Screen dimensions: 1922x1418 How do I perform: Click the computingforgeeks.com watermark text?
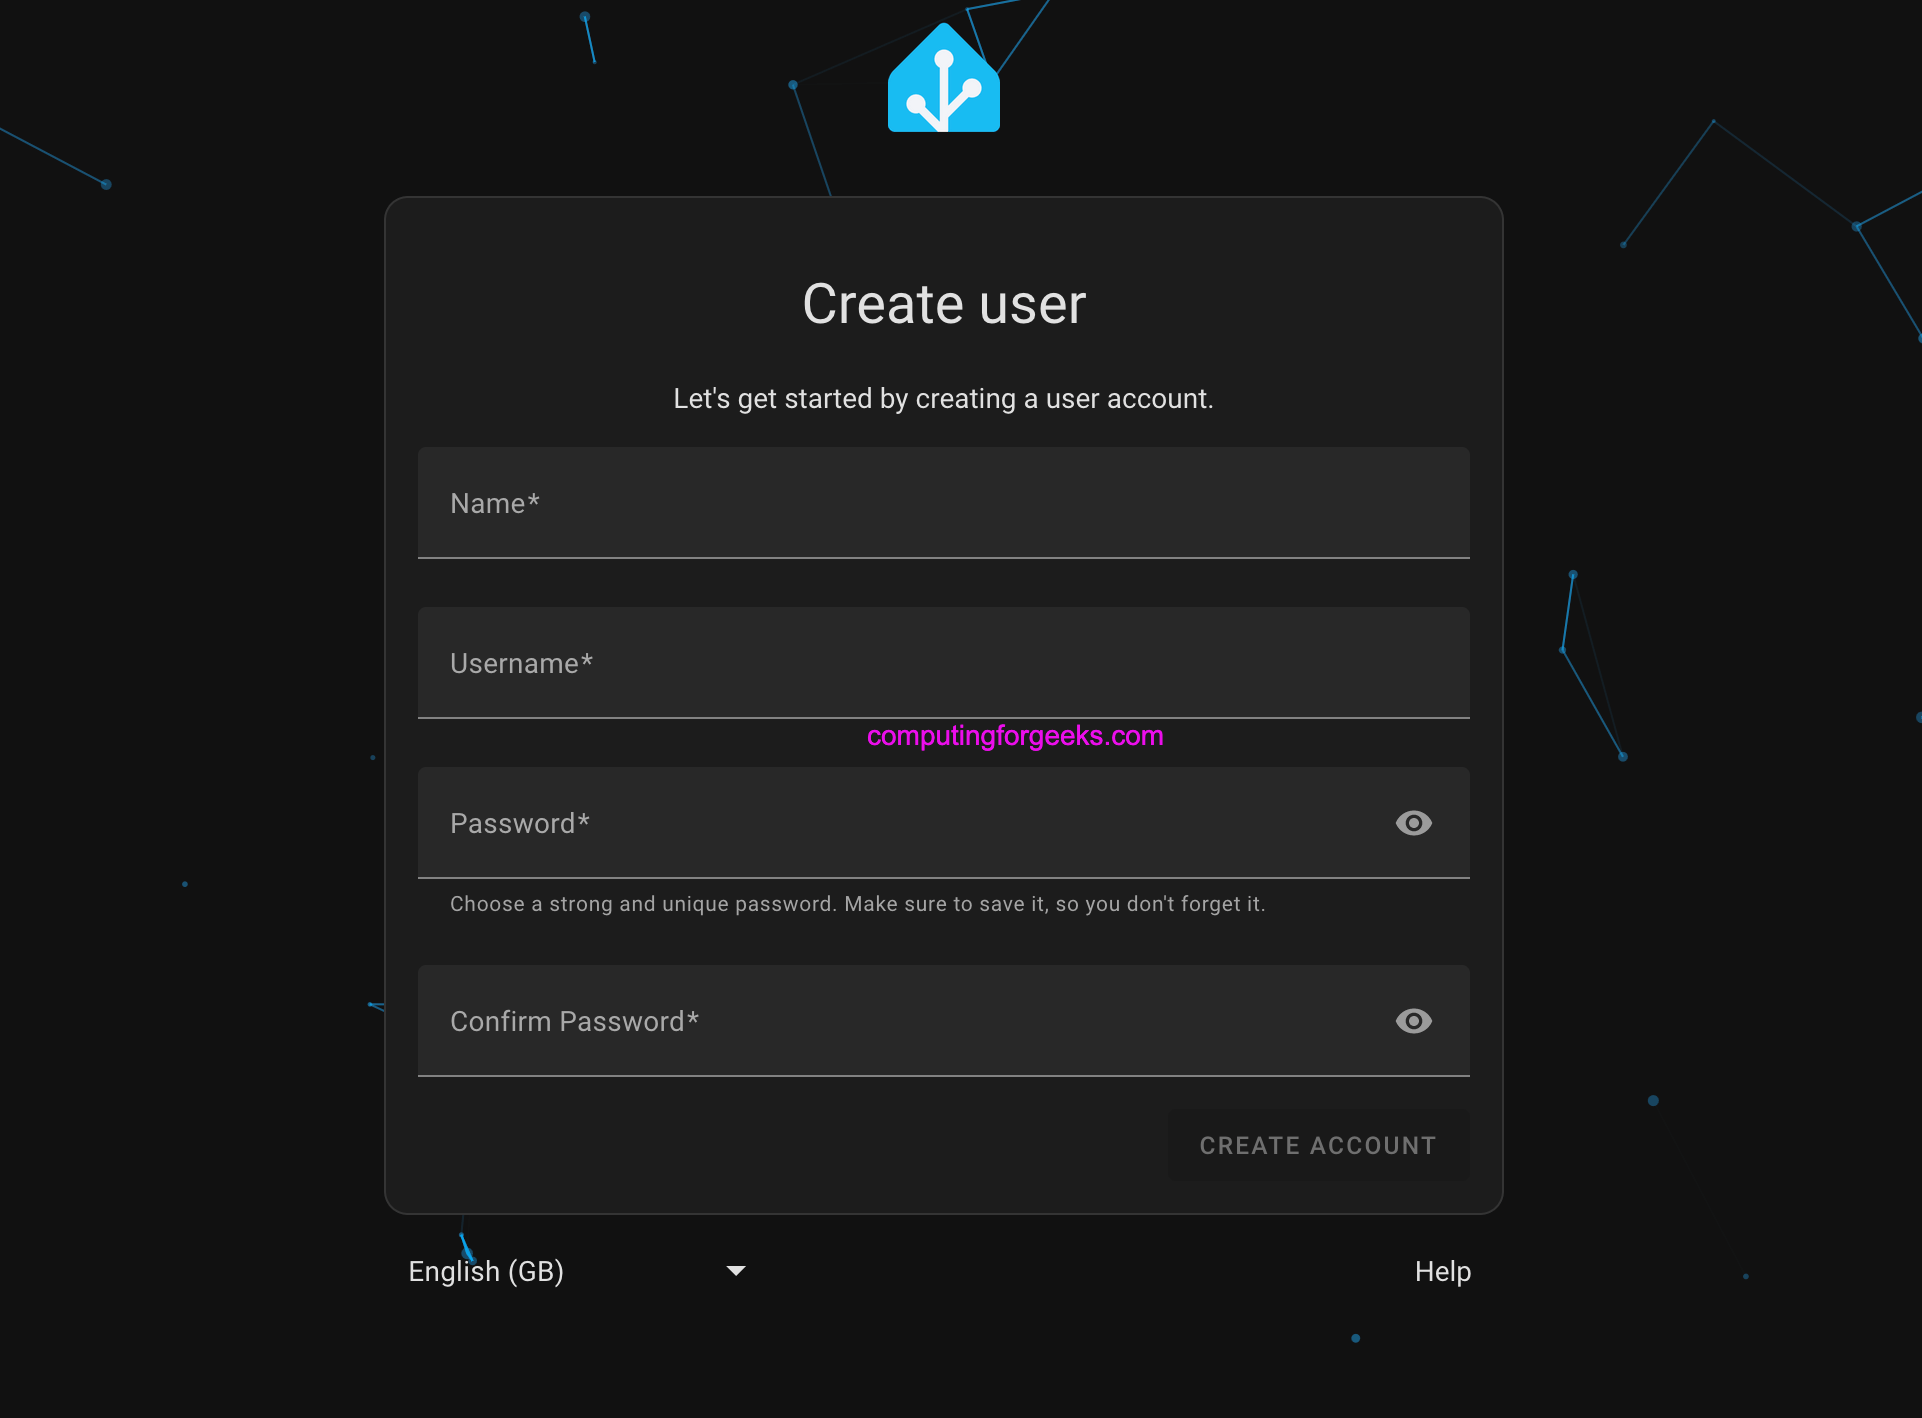pyautogui.click(x=1014, y=736)
